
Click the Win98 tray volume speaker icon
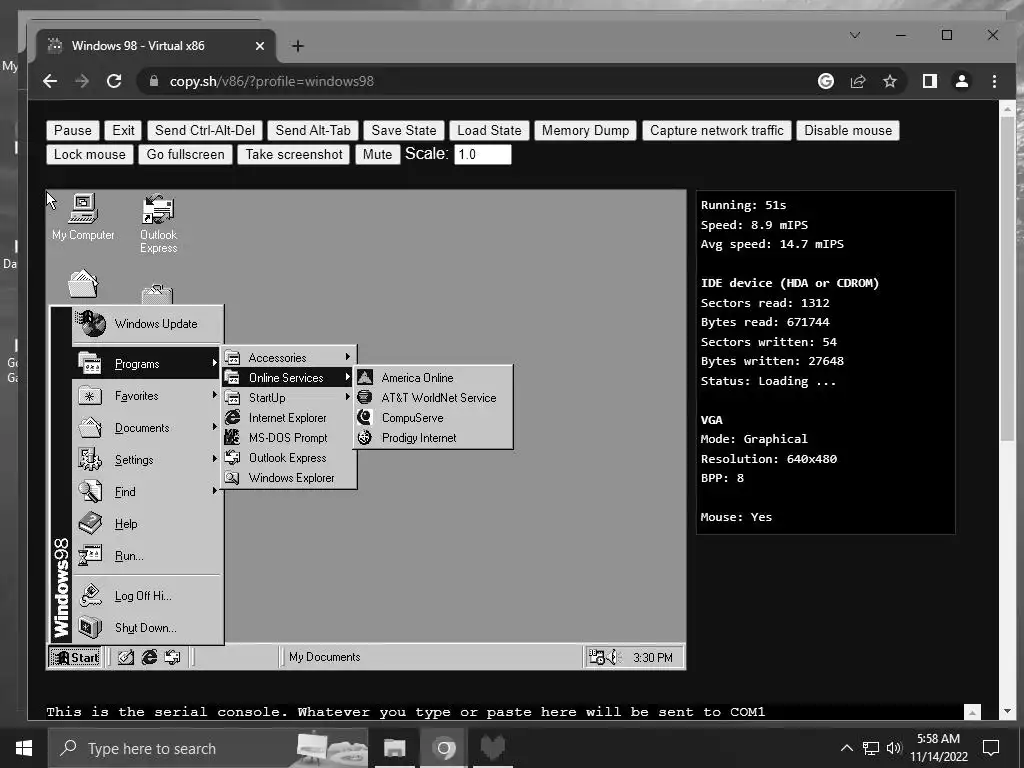(613, 657)
